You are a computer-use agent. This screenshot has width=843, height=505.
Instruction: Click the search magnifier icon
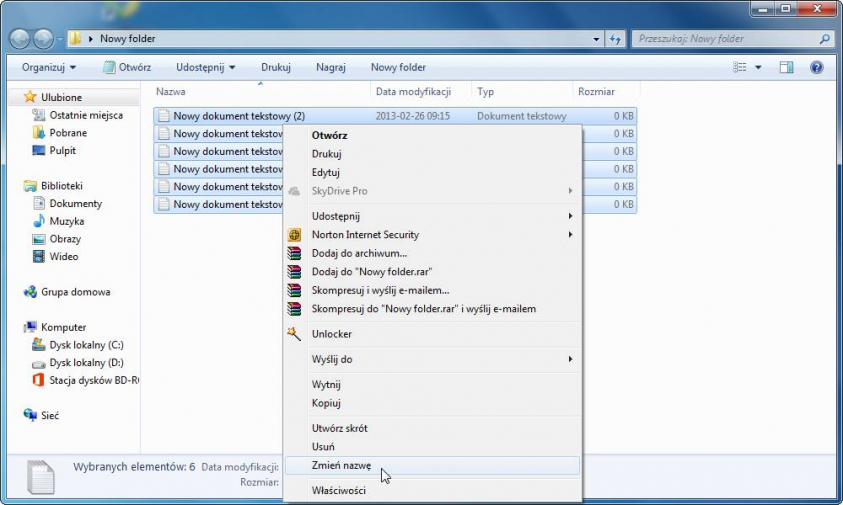pyautogui.click(x=824, y=39)
